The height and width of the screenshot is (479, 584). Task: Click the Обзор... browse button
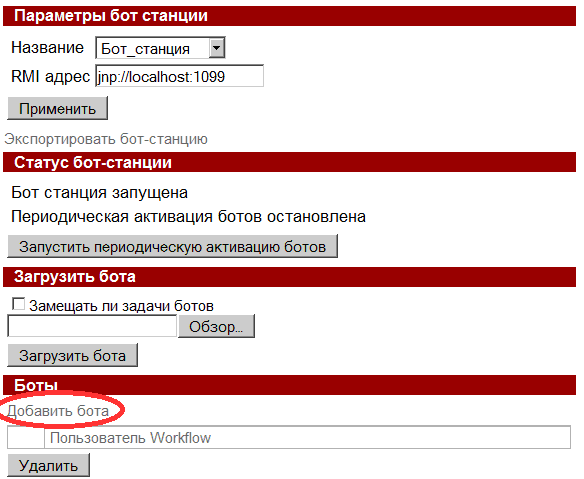(216, 326)
